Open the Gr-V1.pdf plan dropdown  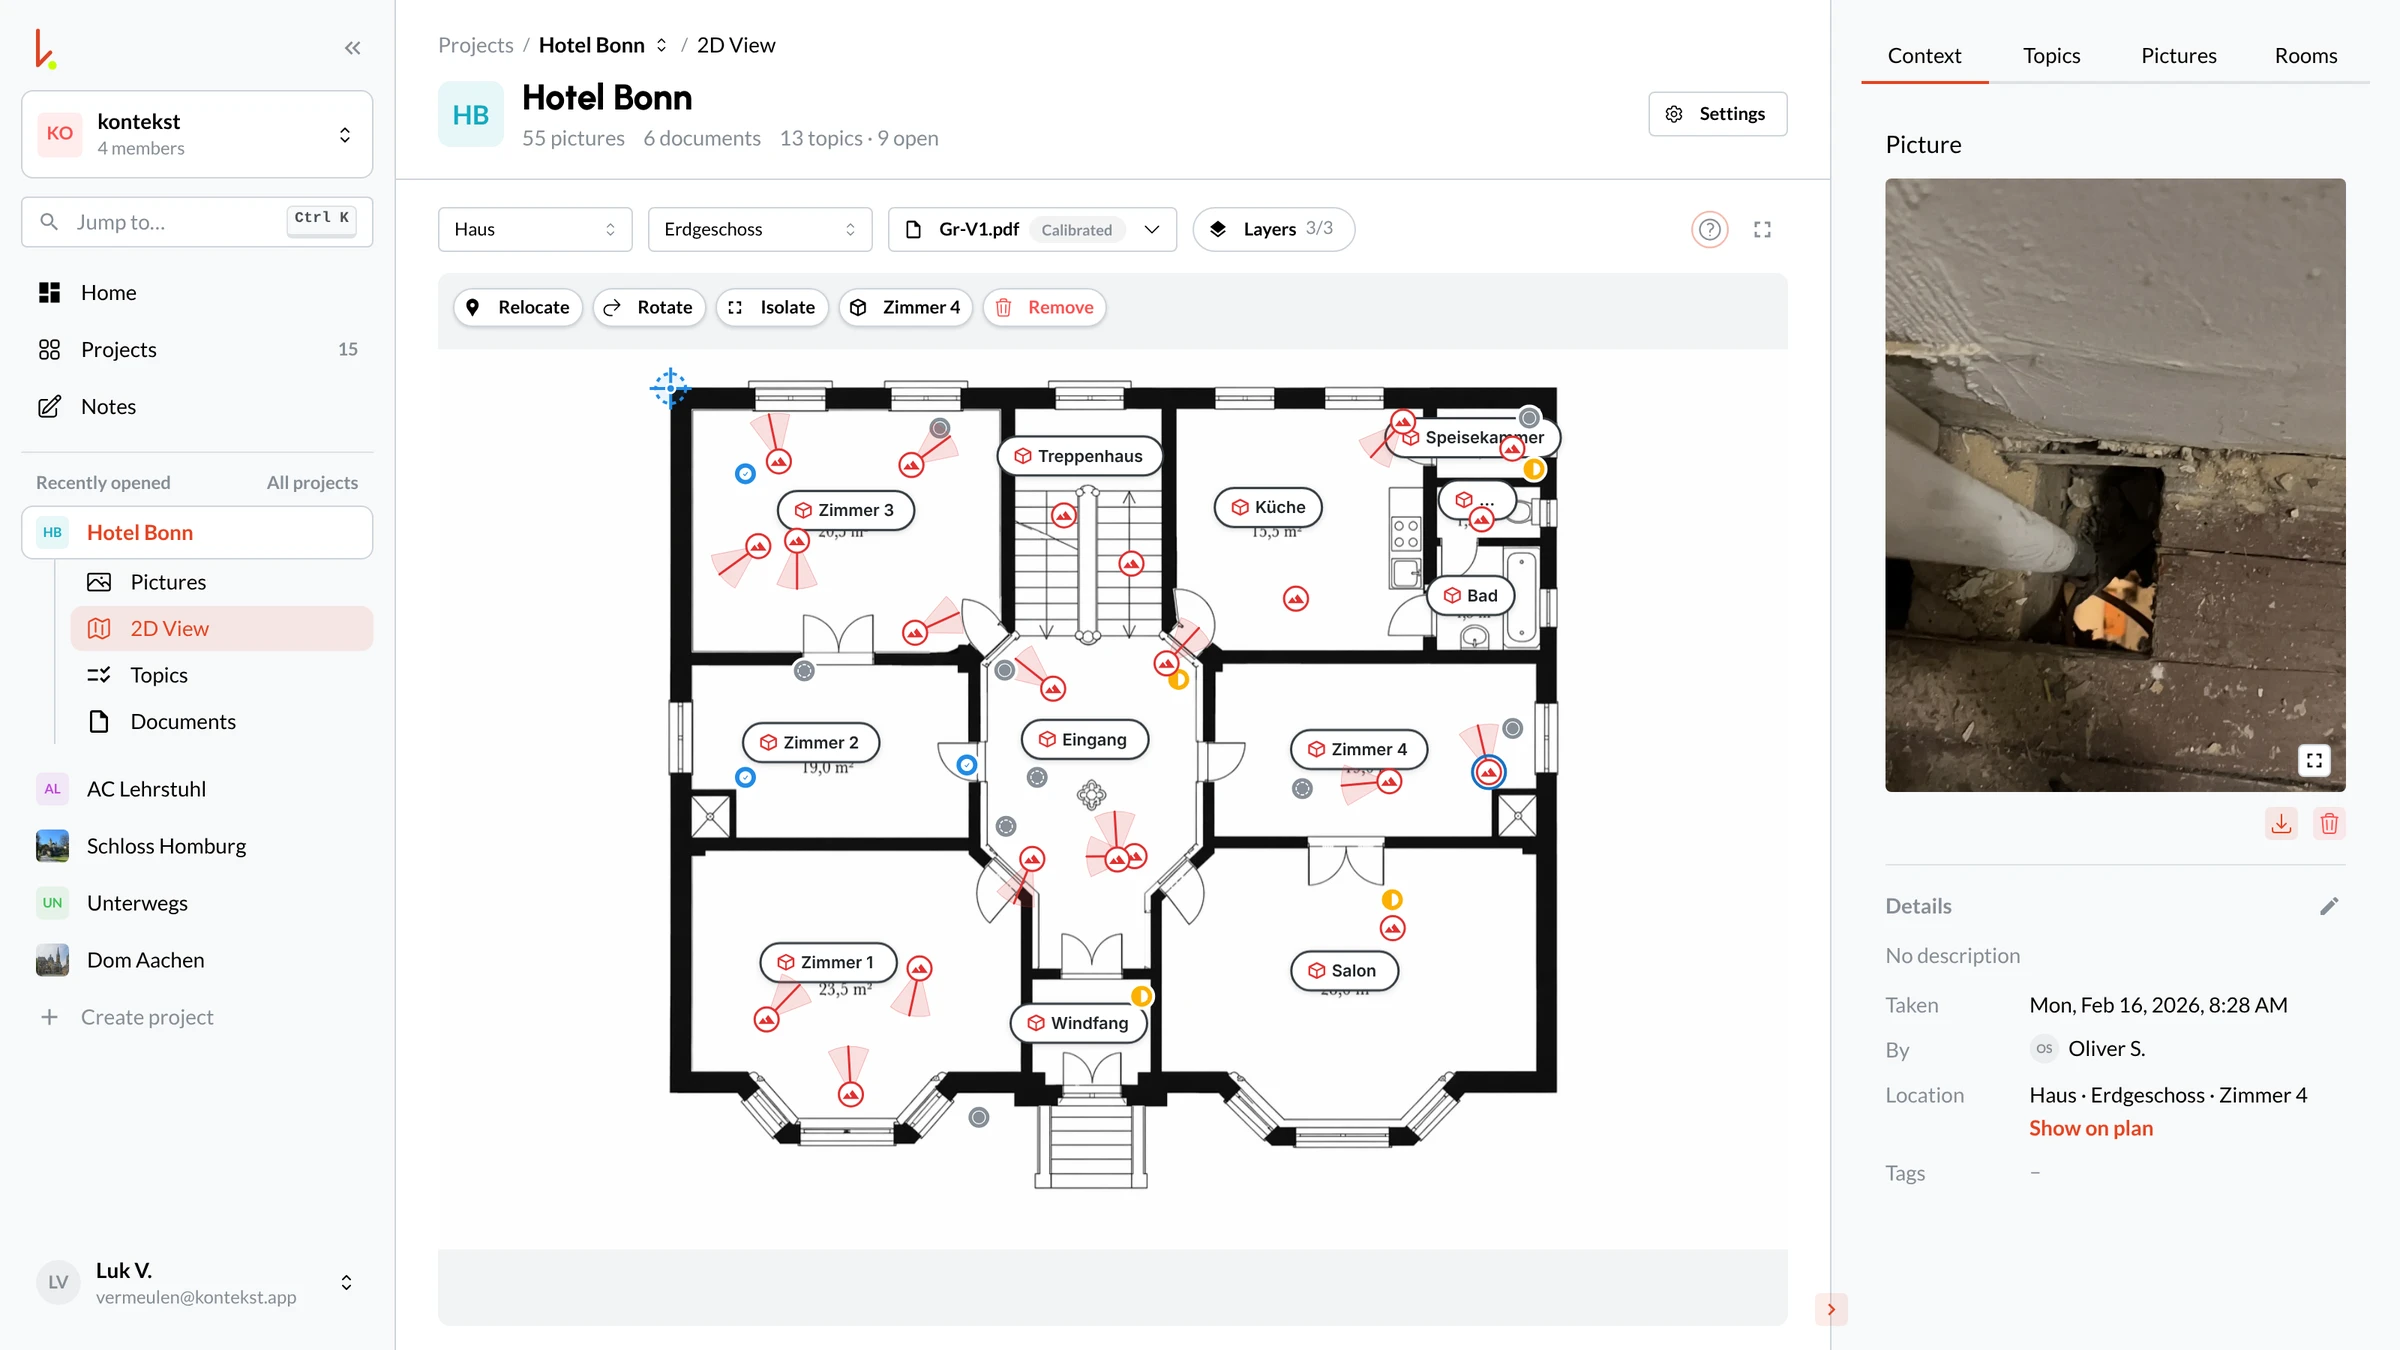coord(1032,229)
